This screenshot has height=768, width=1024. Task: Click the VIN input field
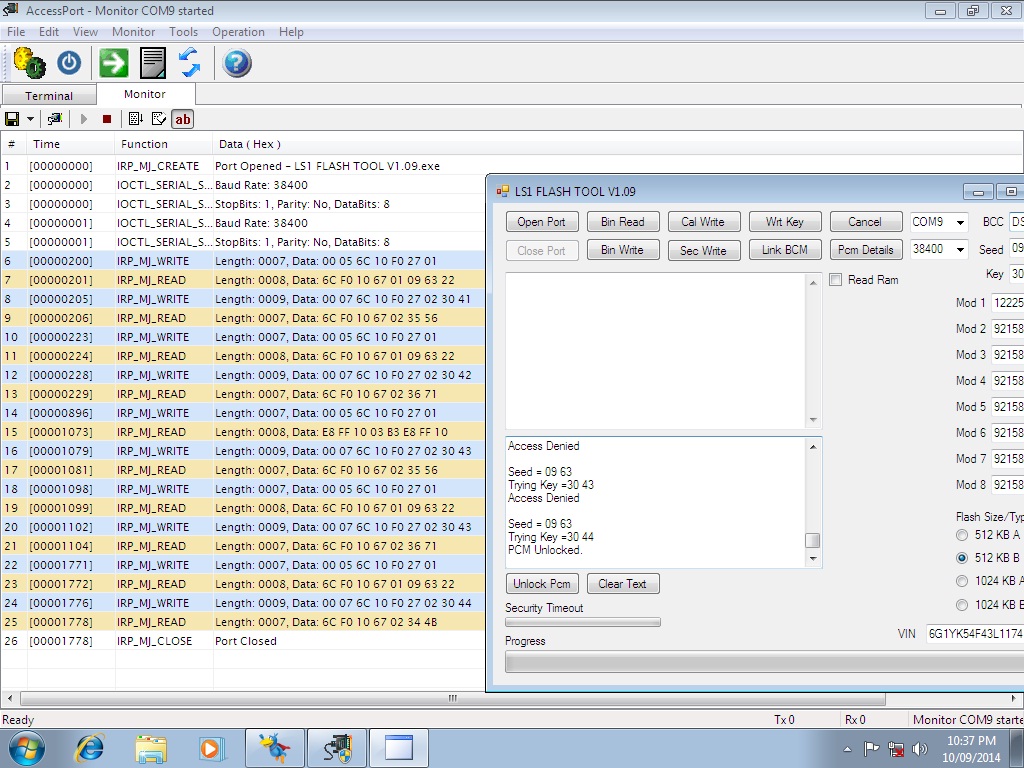coord(975,633)
